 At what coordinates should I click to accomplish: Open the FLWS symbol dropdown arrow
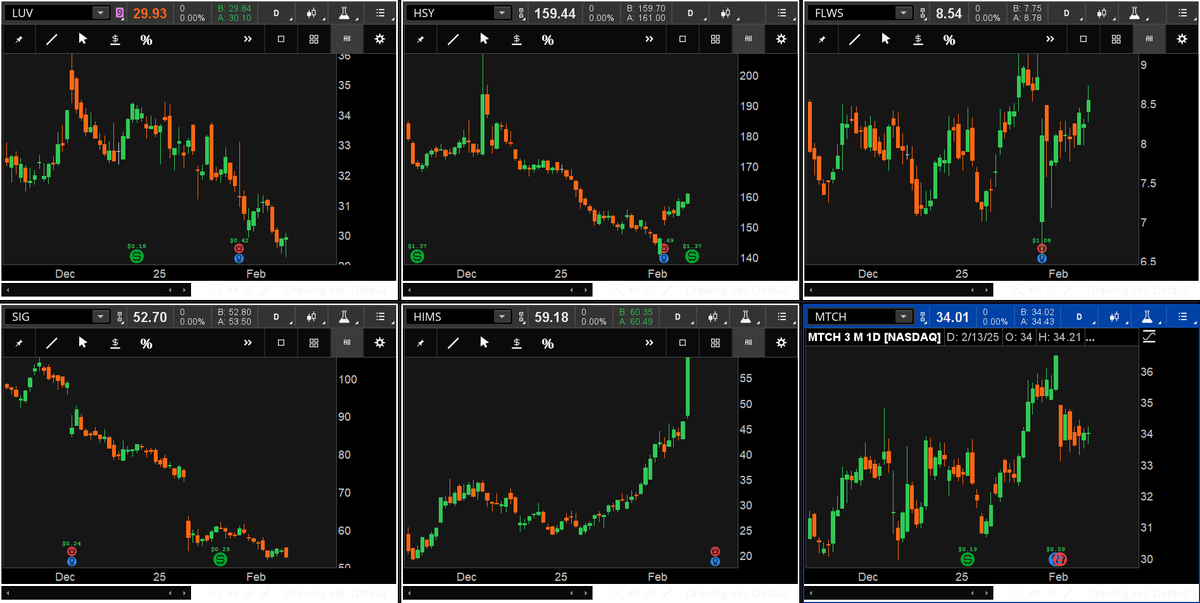(904, 13)
